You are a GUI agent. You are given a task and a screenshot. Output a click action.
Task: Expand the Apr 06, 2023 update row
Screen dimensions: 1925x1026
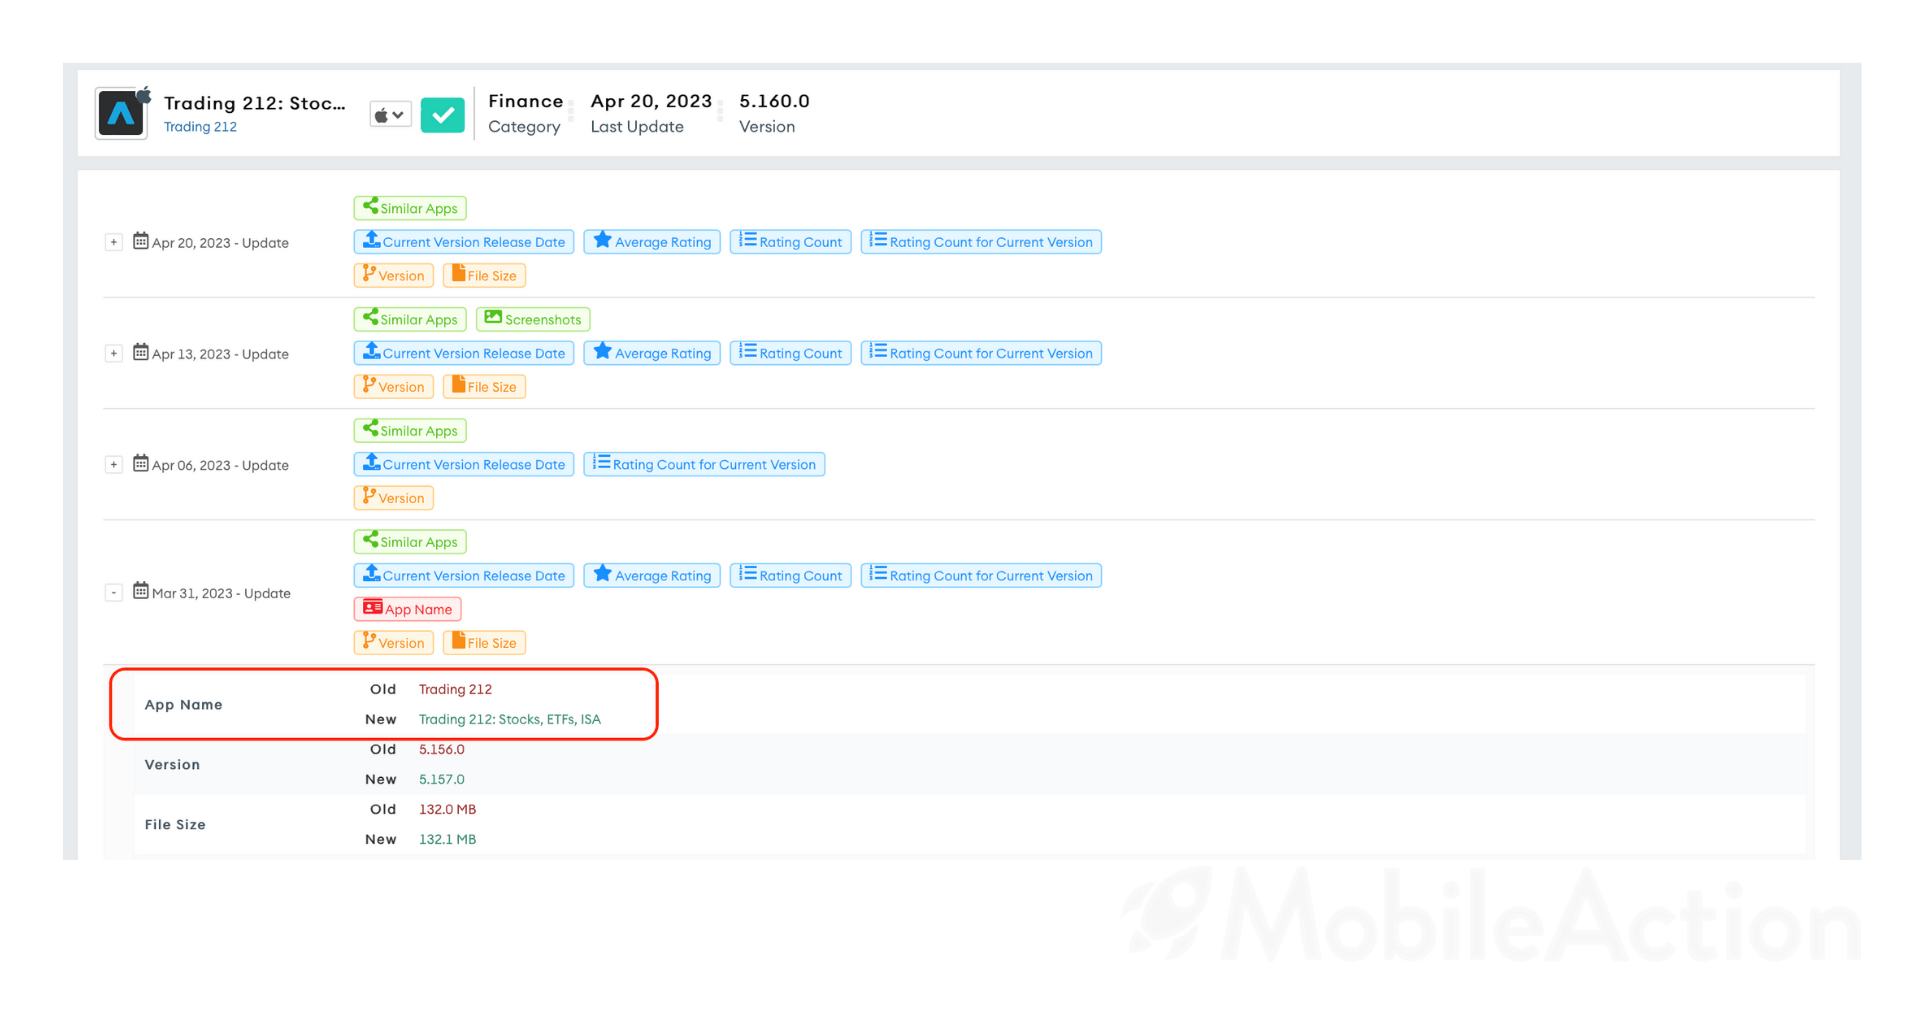[114, 464]
